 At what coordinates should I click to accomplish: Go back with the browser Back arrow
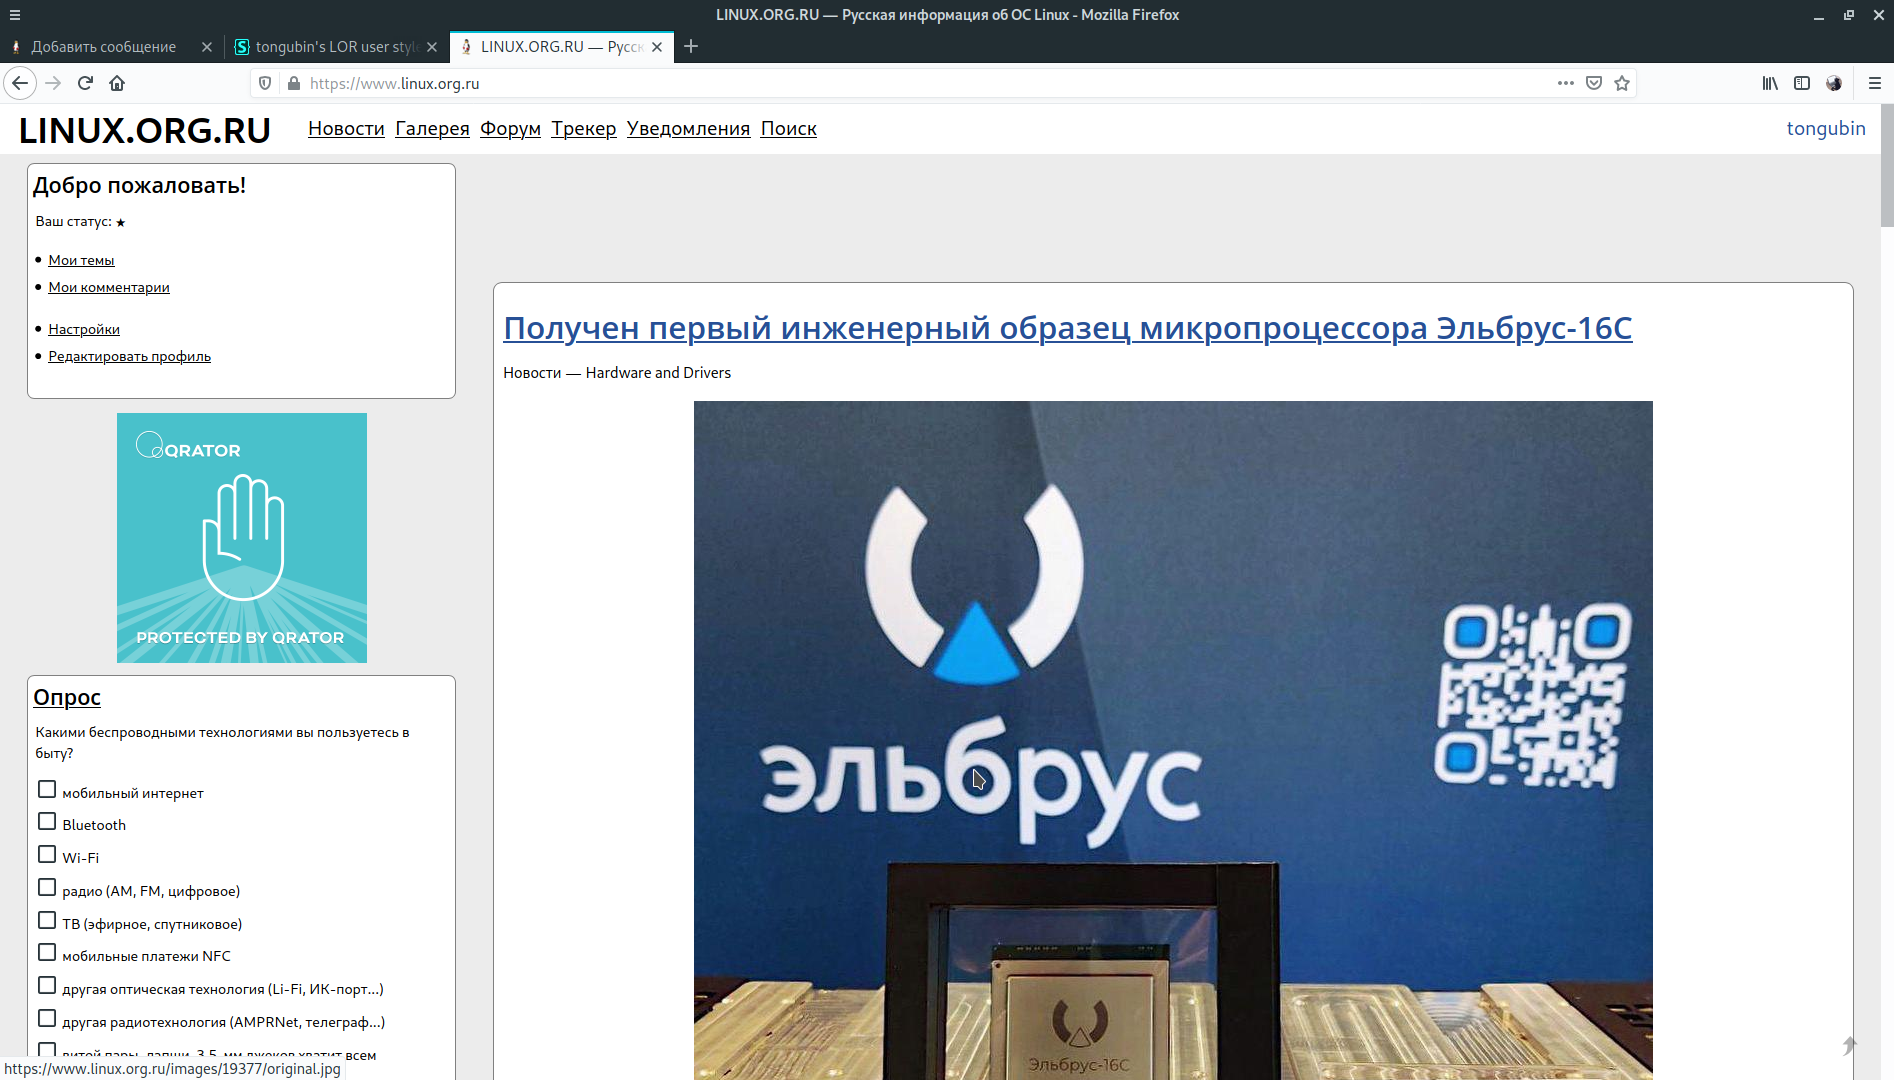coord(20,83)
